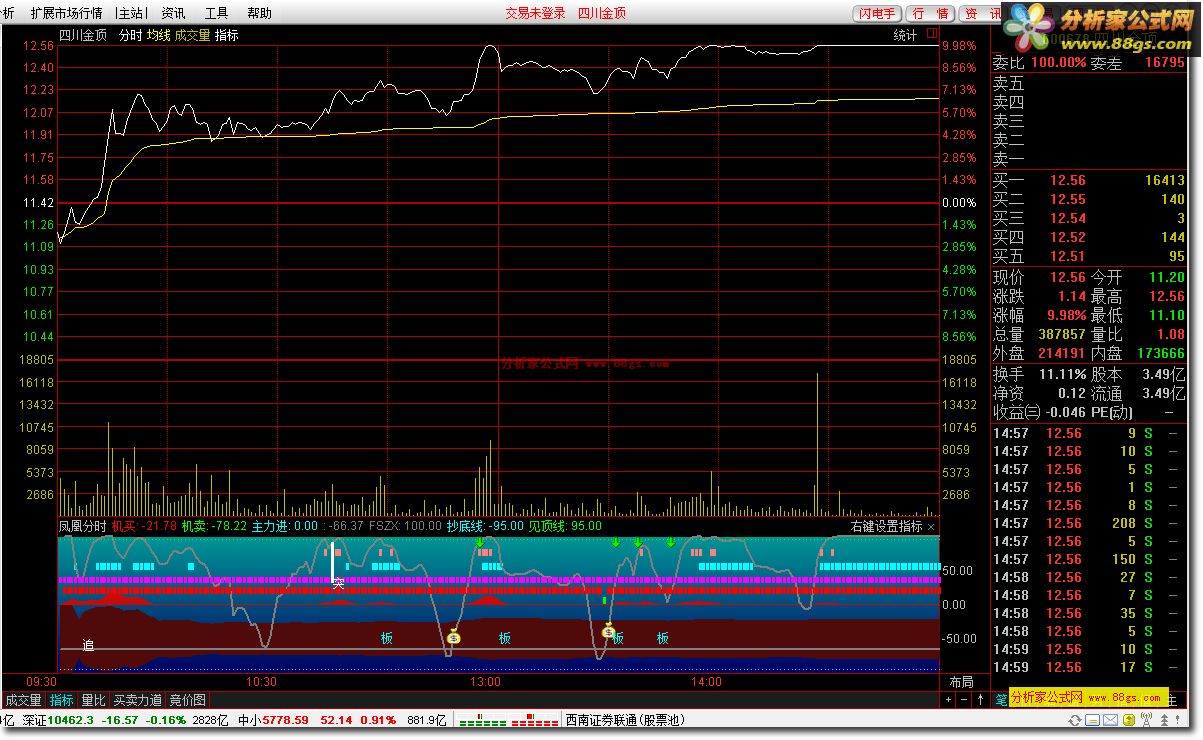This screenshot has width=1203, height=740.
Task: Switch to 指标 bottom tab
Action: 62,700
